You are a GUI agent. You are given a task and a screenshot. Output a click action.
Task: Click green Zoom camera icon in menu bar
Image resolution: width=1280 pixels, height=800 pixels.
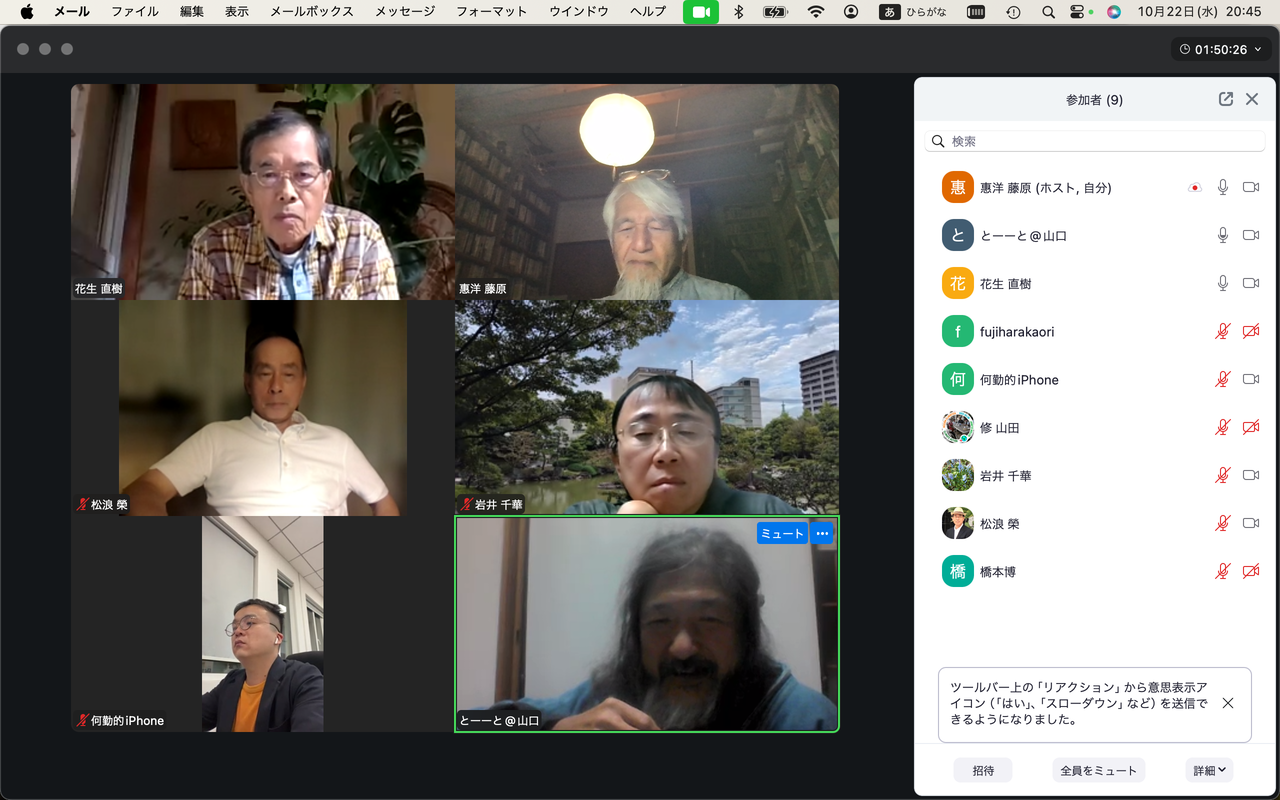pos(701,12)
